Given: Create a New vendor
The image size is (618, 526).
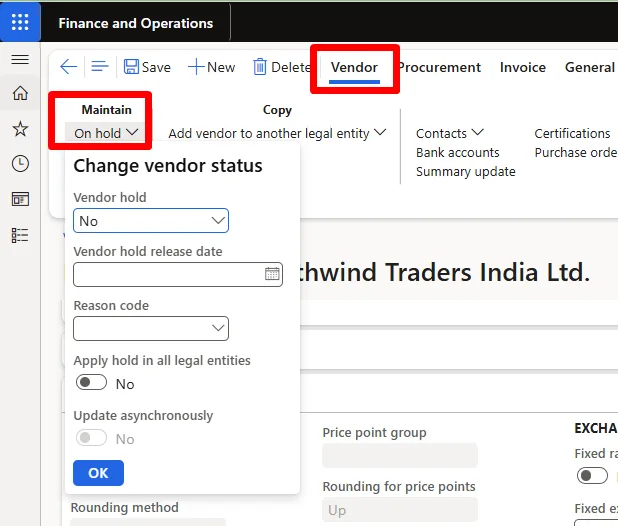Looking at the screenshot, I should (212, 67).
